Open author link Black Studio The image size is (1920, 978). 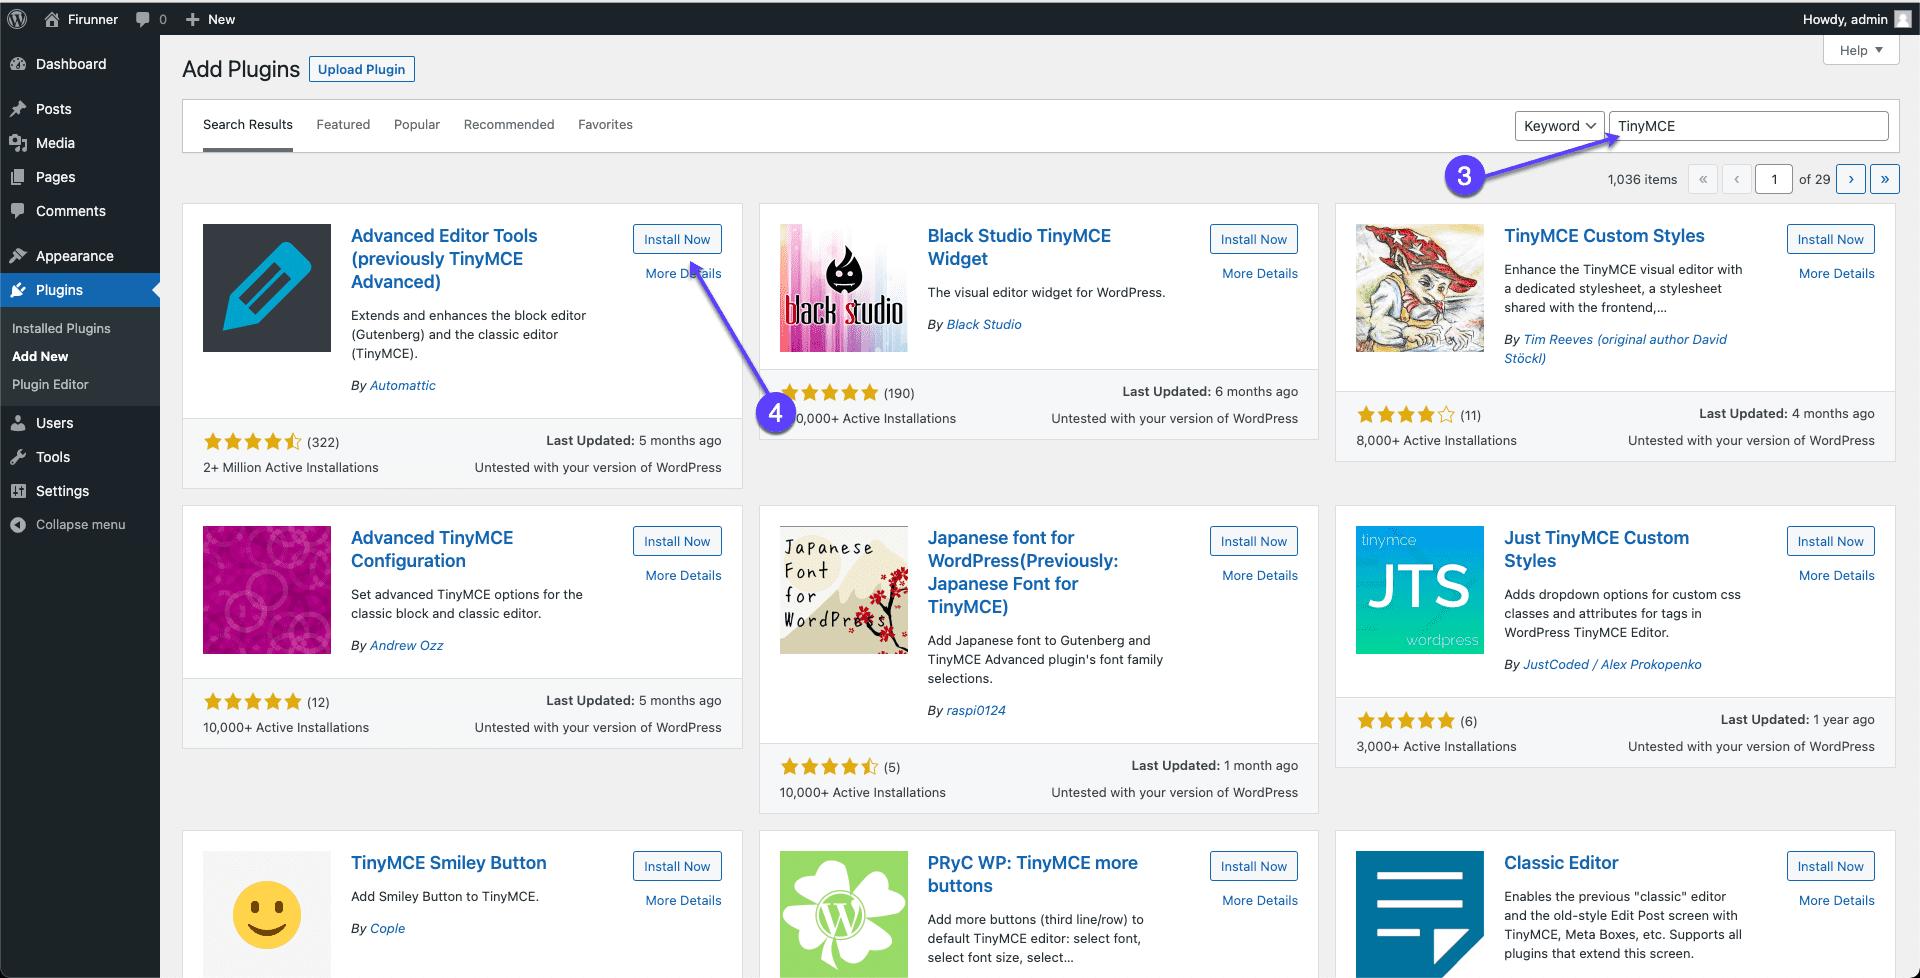[x=984, y=324]
